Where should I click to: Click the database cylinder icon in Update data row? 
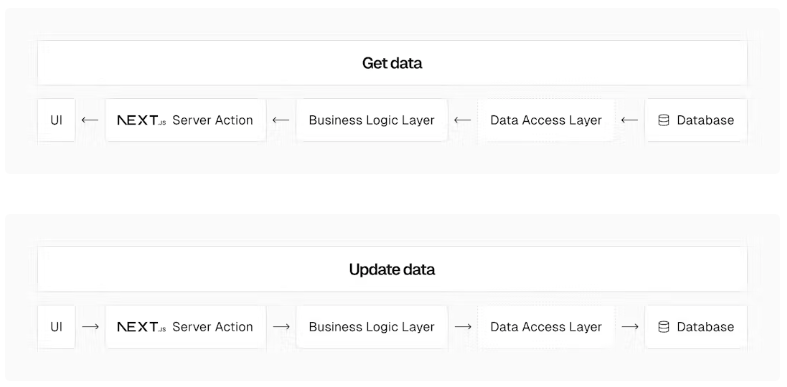664,327
